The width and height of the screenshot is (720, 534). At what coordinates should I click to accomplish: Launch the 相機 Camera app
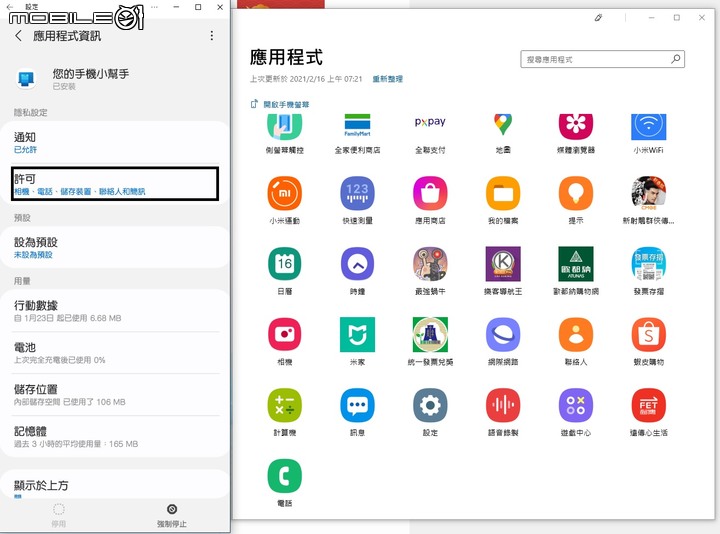(x=284, y=334)
